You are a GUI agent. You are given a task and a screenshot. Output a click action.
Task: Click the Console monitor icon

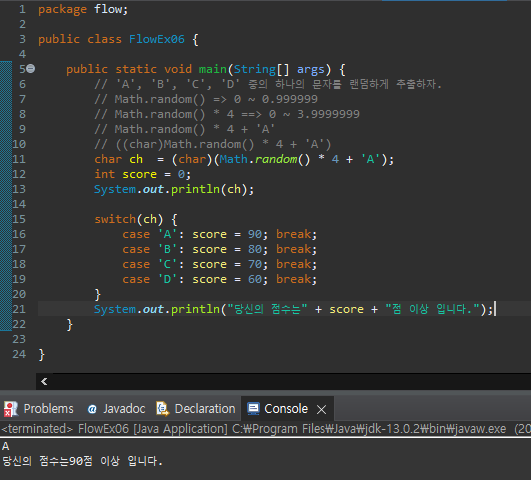coord(253,409)
